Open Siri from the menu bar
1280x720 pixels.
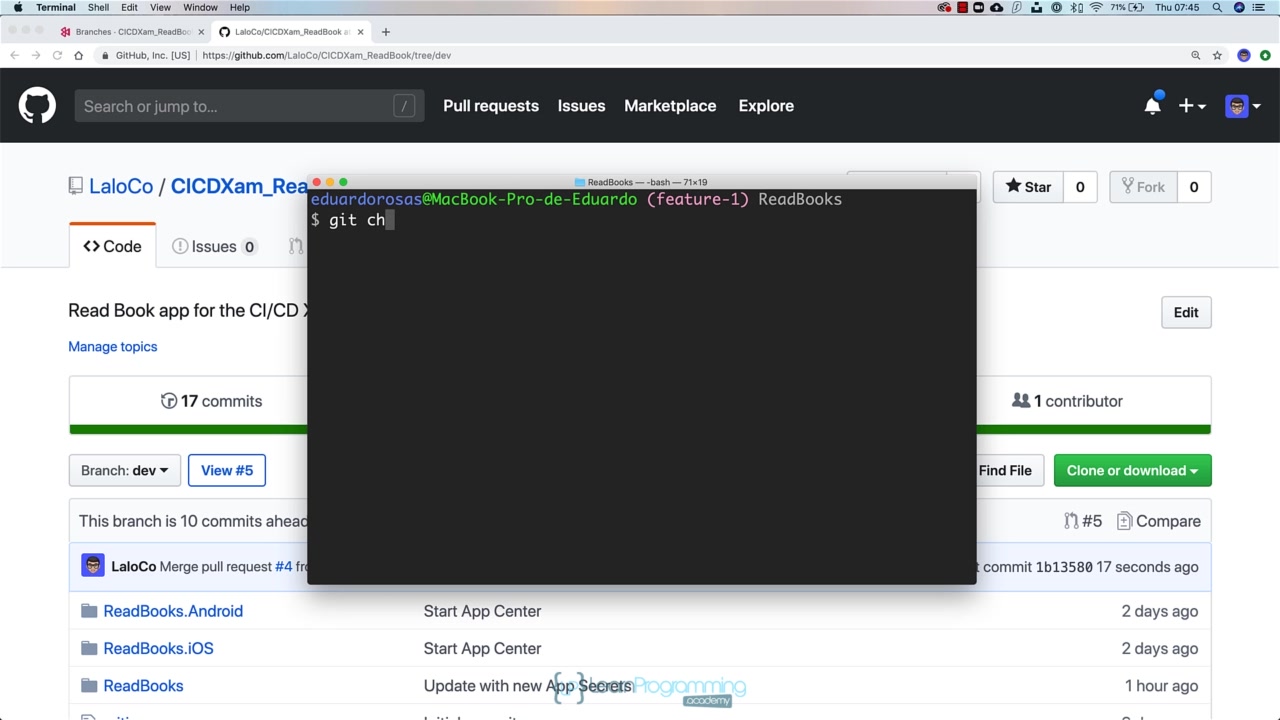(x=1240, y=7)
